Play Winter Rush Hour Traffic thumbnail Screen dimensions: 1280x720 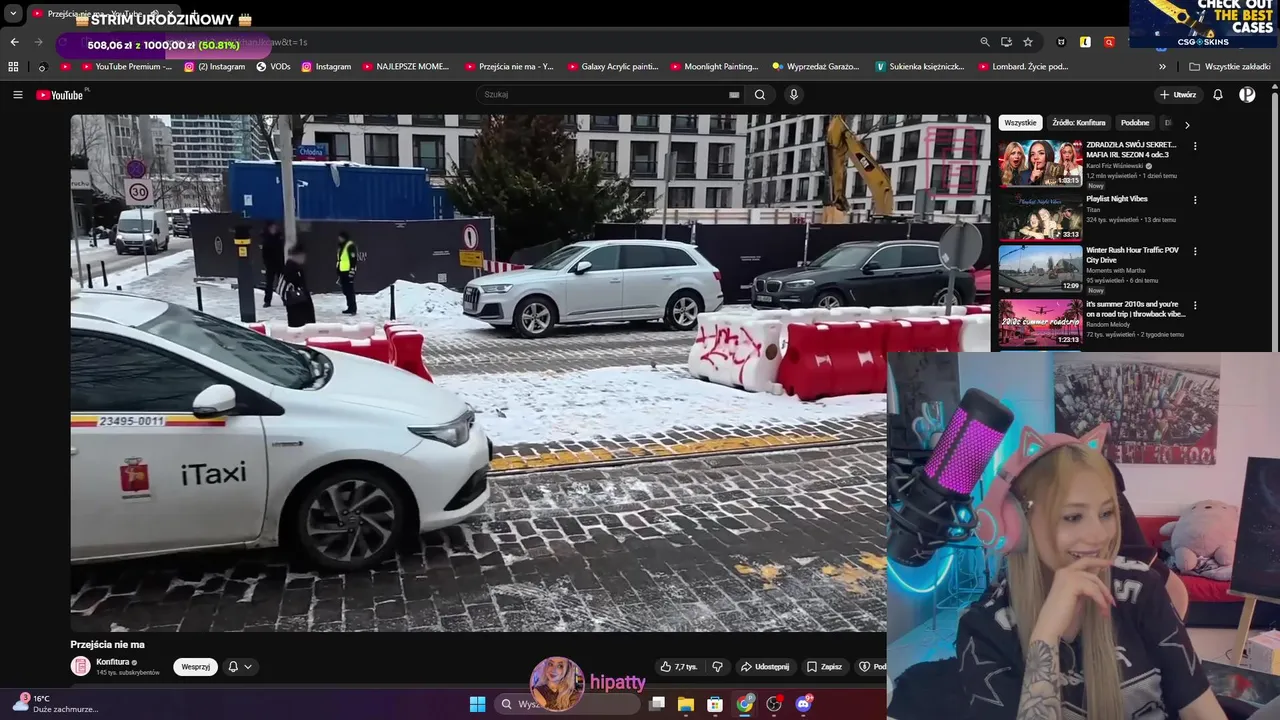1040,269
